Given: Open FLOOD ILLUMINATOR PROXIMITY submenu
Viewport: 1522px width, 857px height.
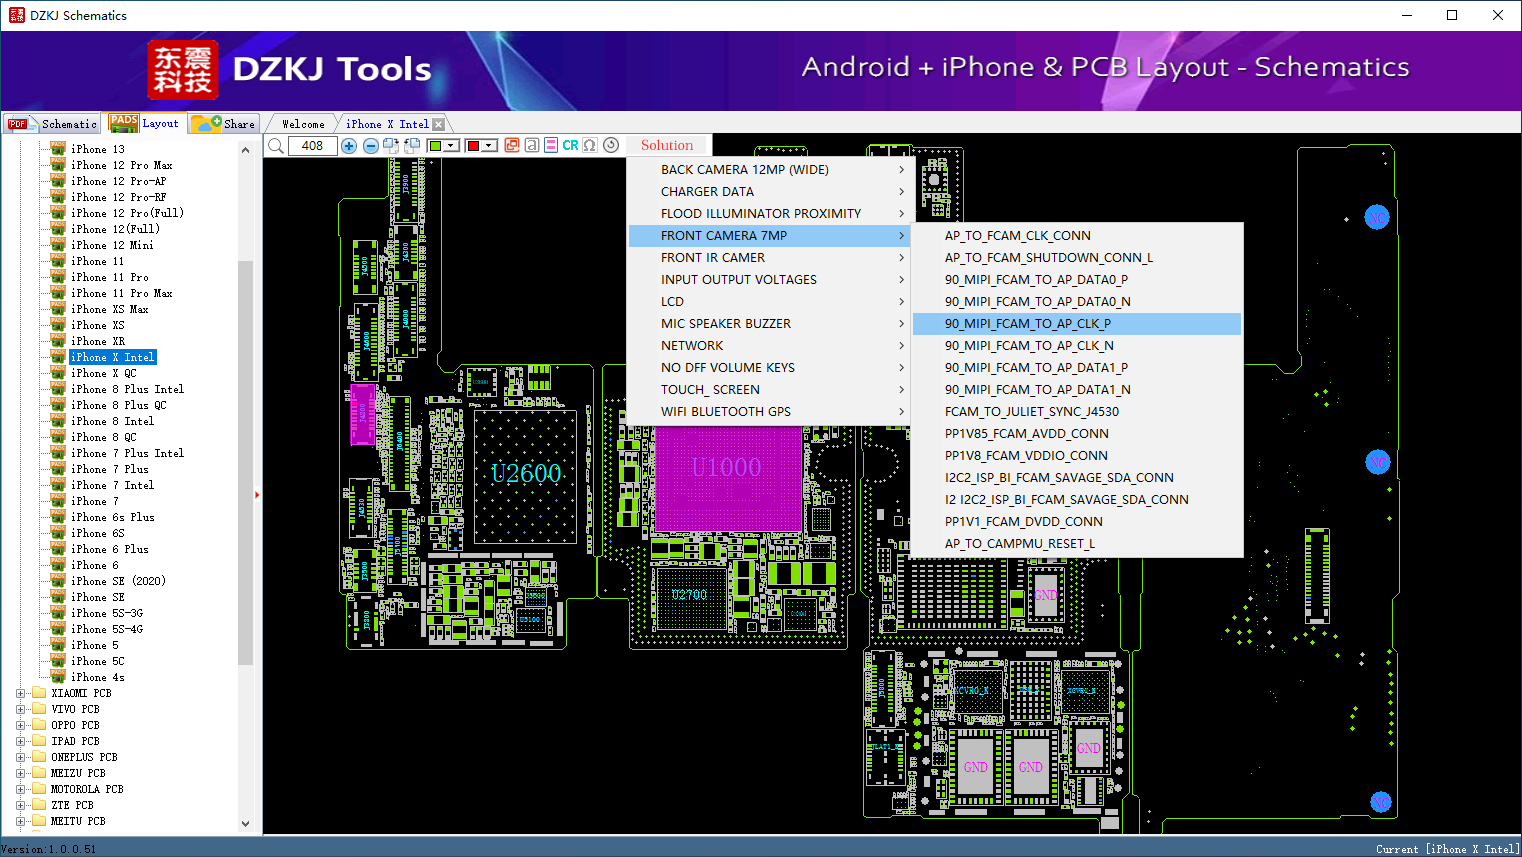Looking at the screenshot, I should coord(769,214).
